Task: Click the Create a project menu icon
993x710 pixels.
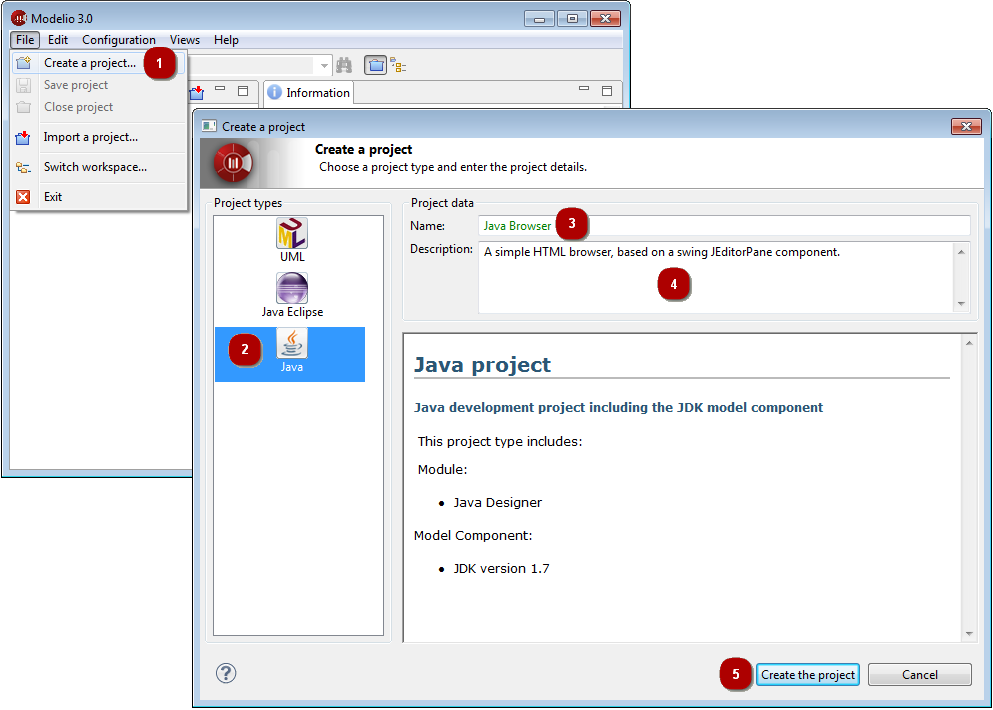Action: (x=23, y=63)
